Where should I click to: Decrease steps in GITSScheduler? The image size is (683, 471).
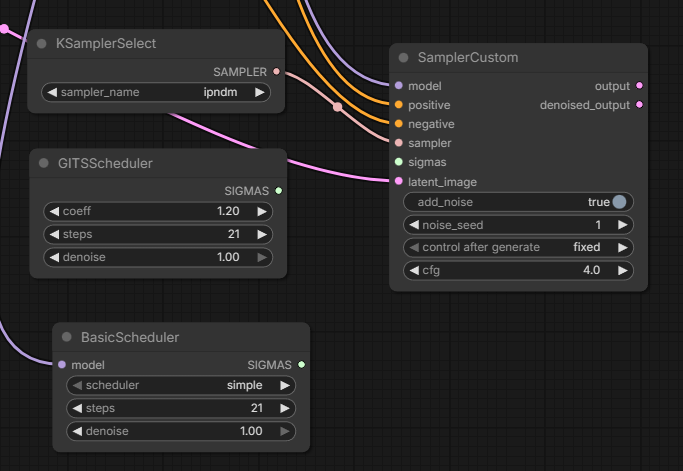(54, 234)
